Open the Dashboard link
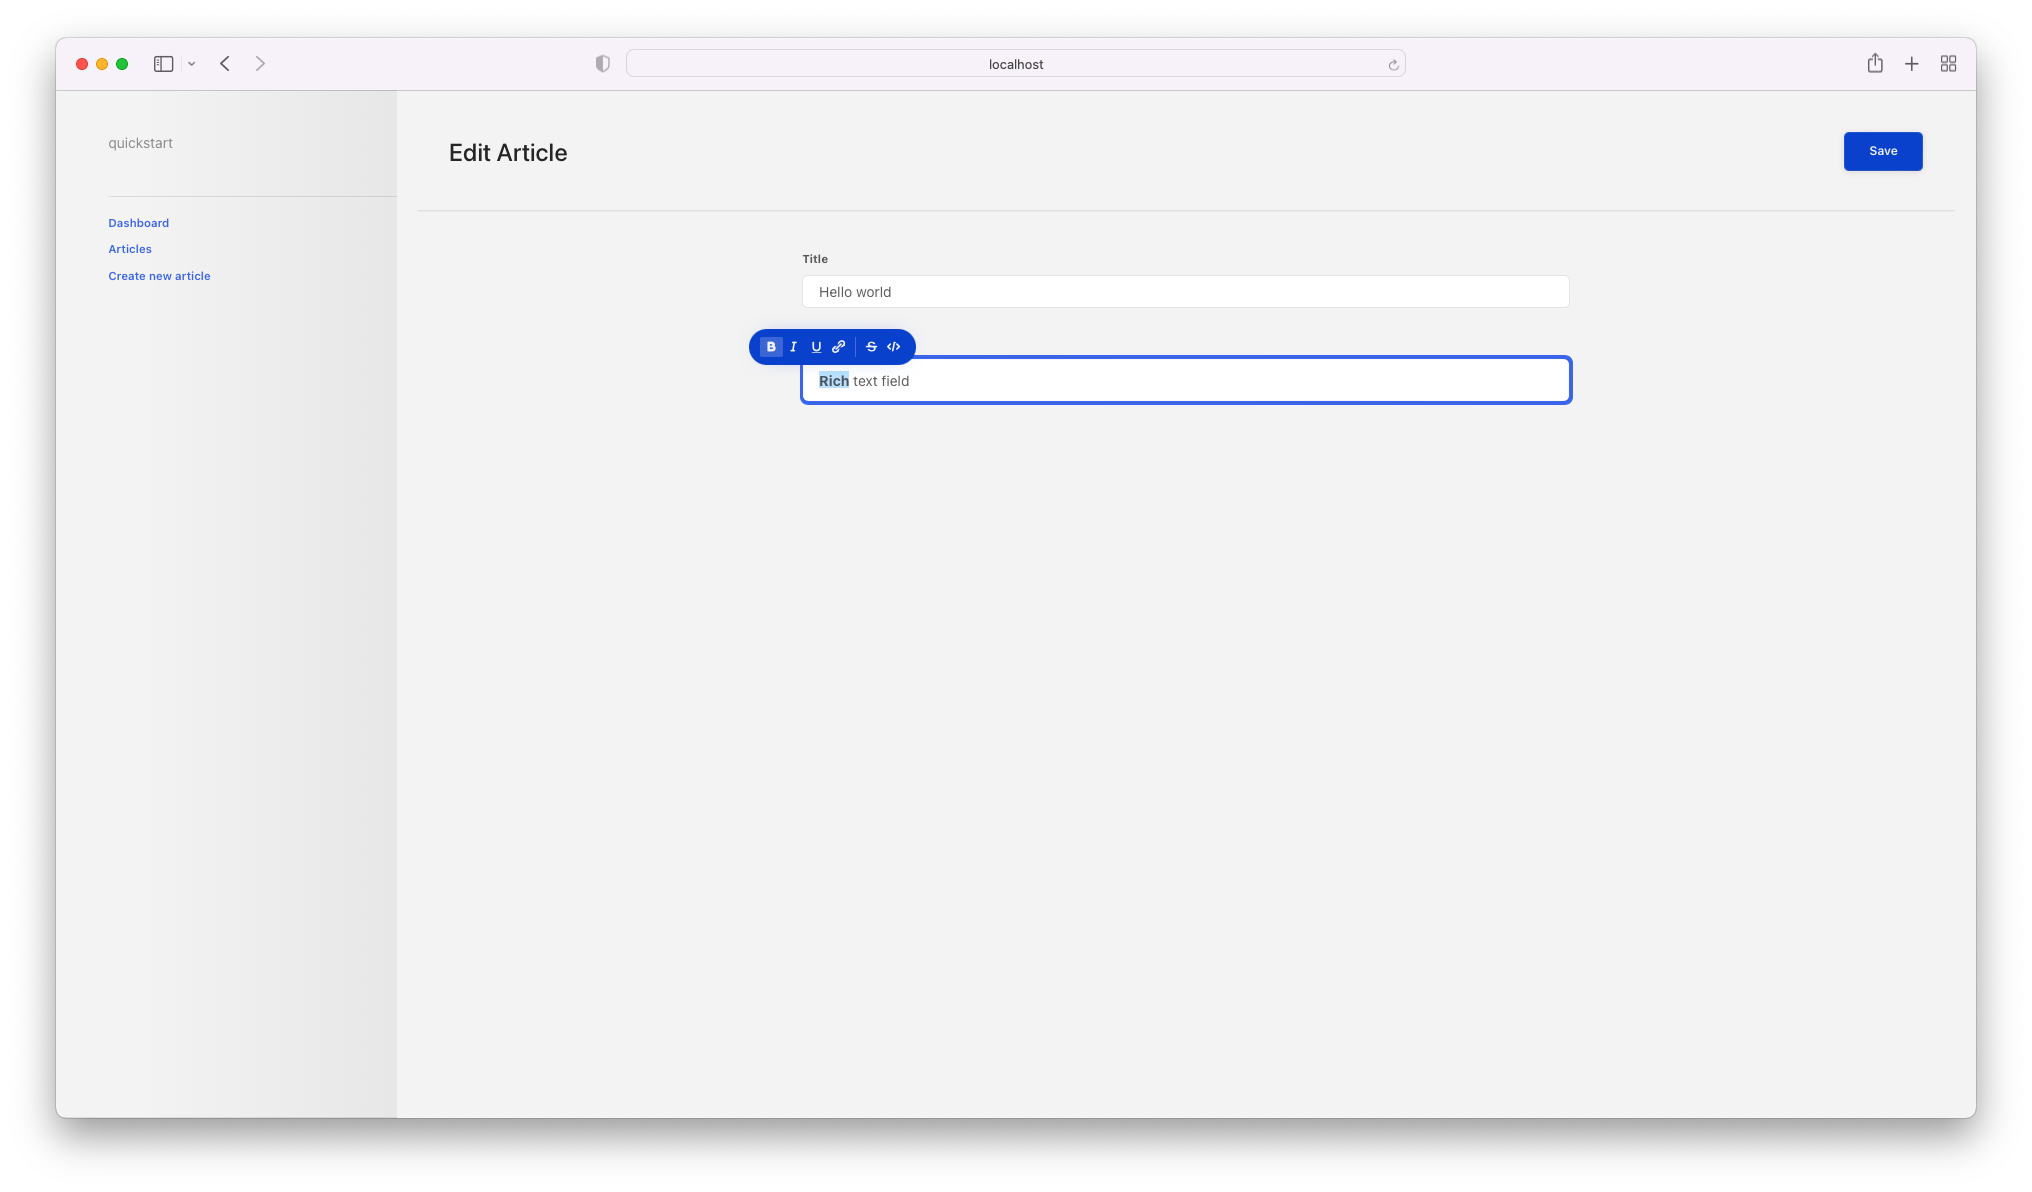 click(138, 223)
